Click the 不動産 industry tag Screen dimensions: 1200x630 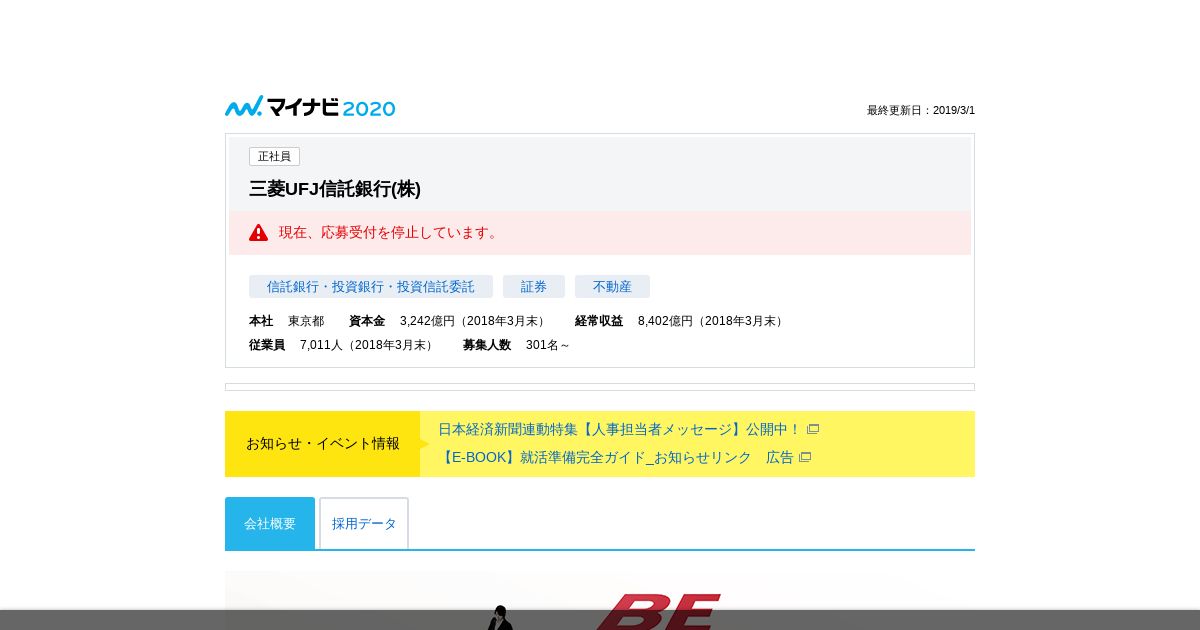(612, 287)
